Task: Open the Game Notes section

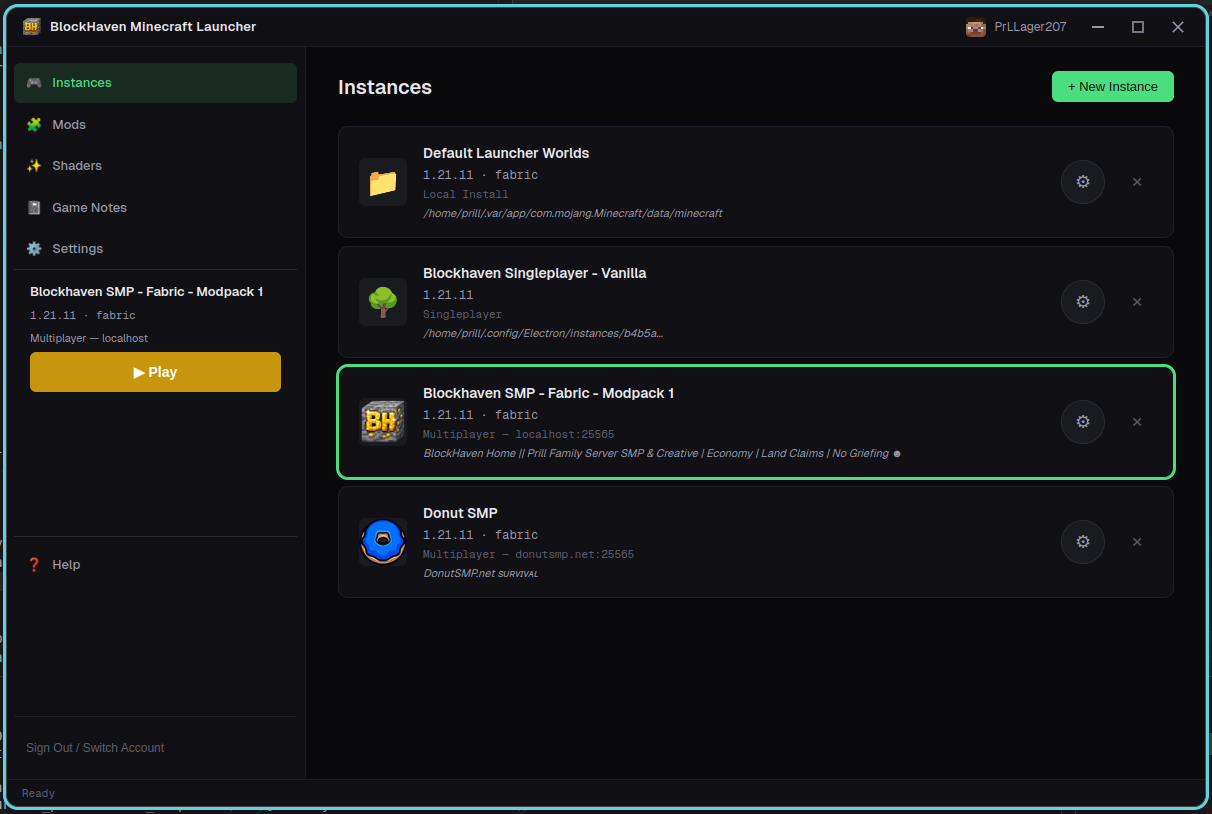Action: (155, 208)
